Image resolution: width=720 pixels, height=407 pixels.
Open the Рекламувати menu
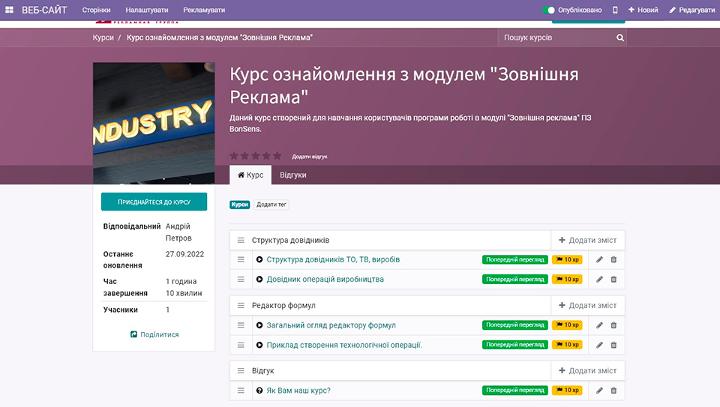[x=204, y=10]
